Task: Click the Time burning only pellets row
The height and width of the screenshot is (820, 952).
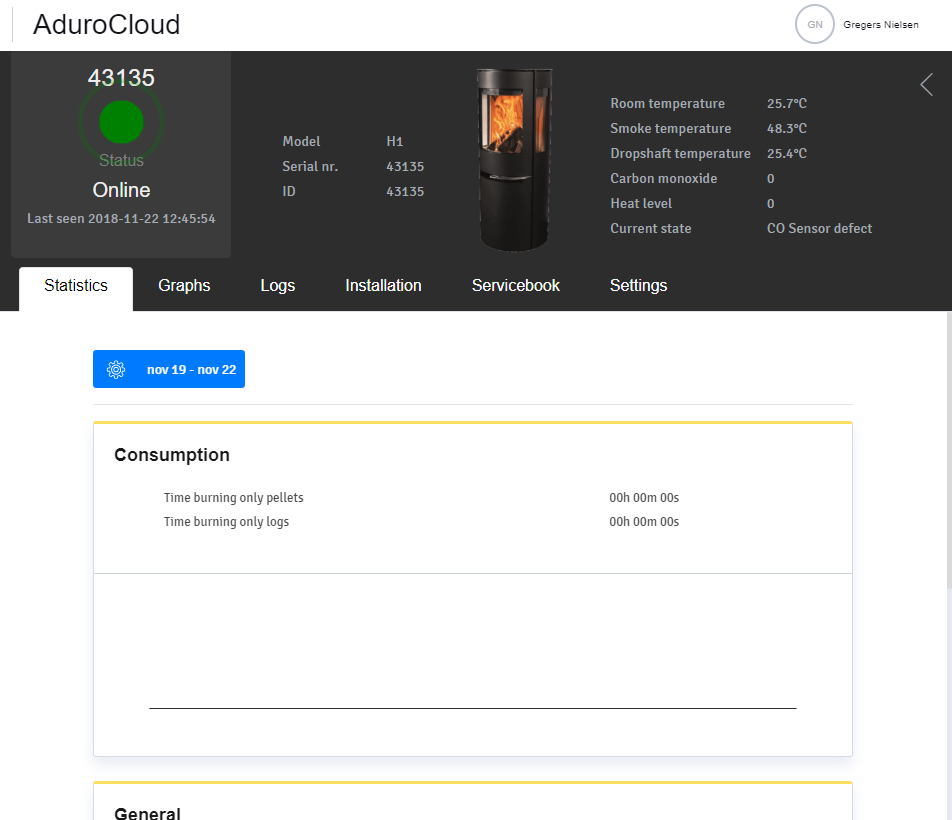Action: [421, 498]
